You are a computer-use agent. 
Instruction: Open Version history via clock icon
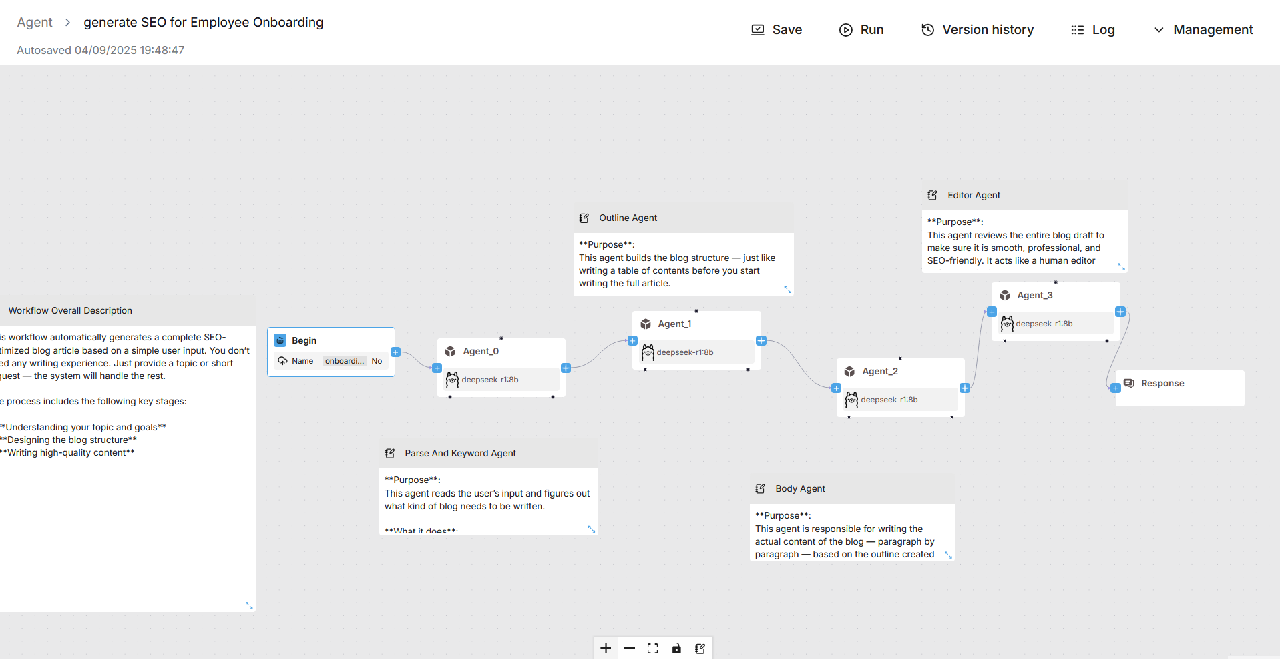pyautogui.click(x=928, y=30)
